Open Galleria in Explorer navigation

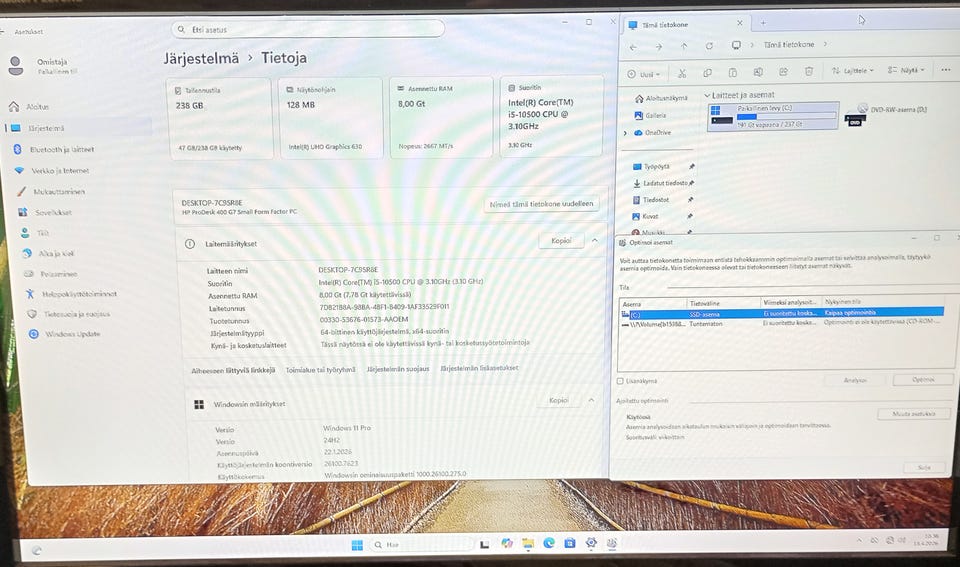point(650,115)
